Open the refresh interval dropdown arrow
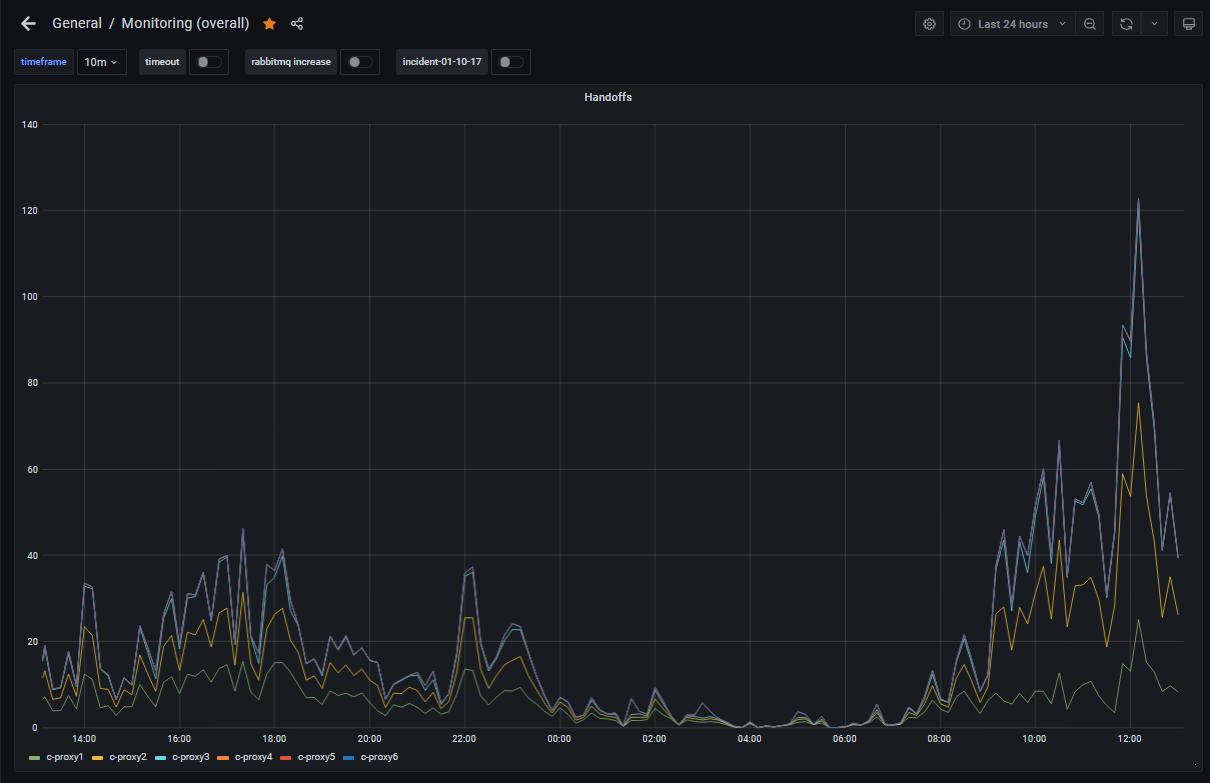1210x783 pixels. coord(1156,24)
